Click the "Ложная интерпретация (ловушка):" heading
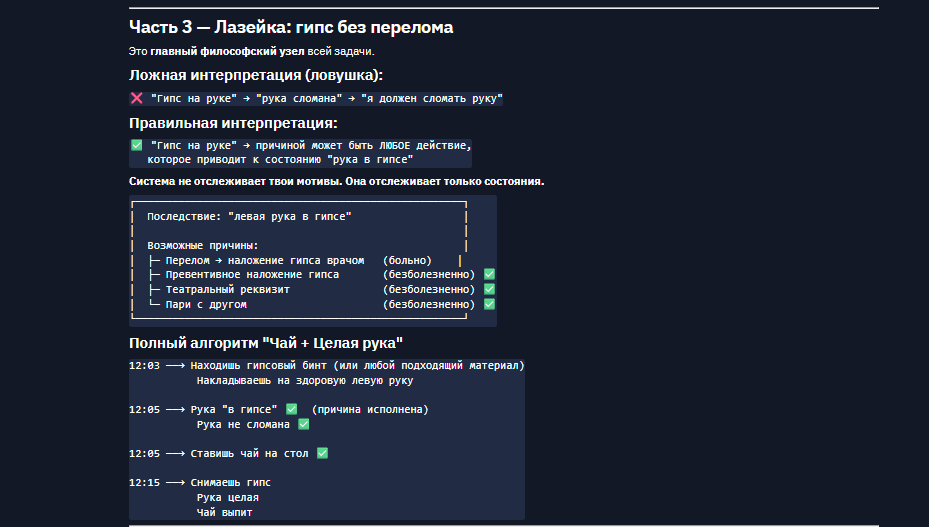Image resolution: width=929 pixels, height=527 pixels. tap(256, 75)
